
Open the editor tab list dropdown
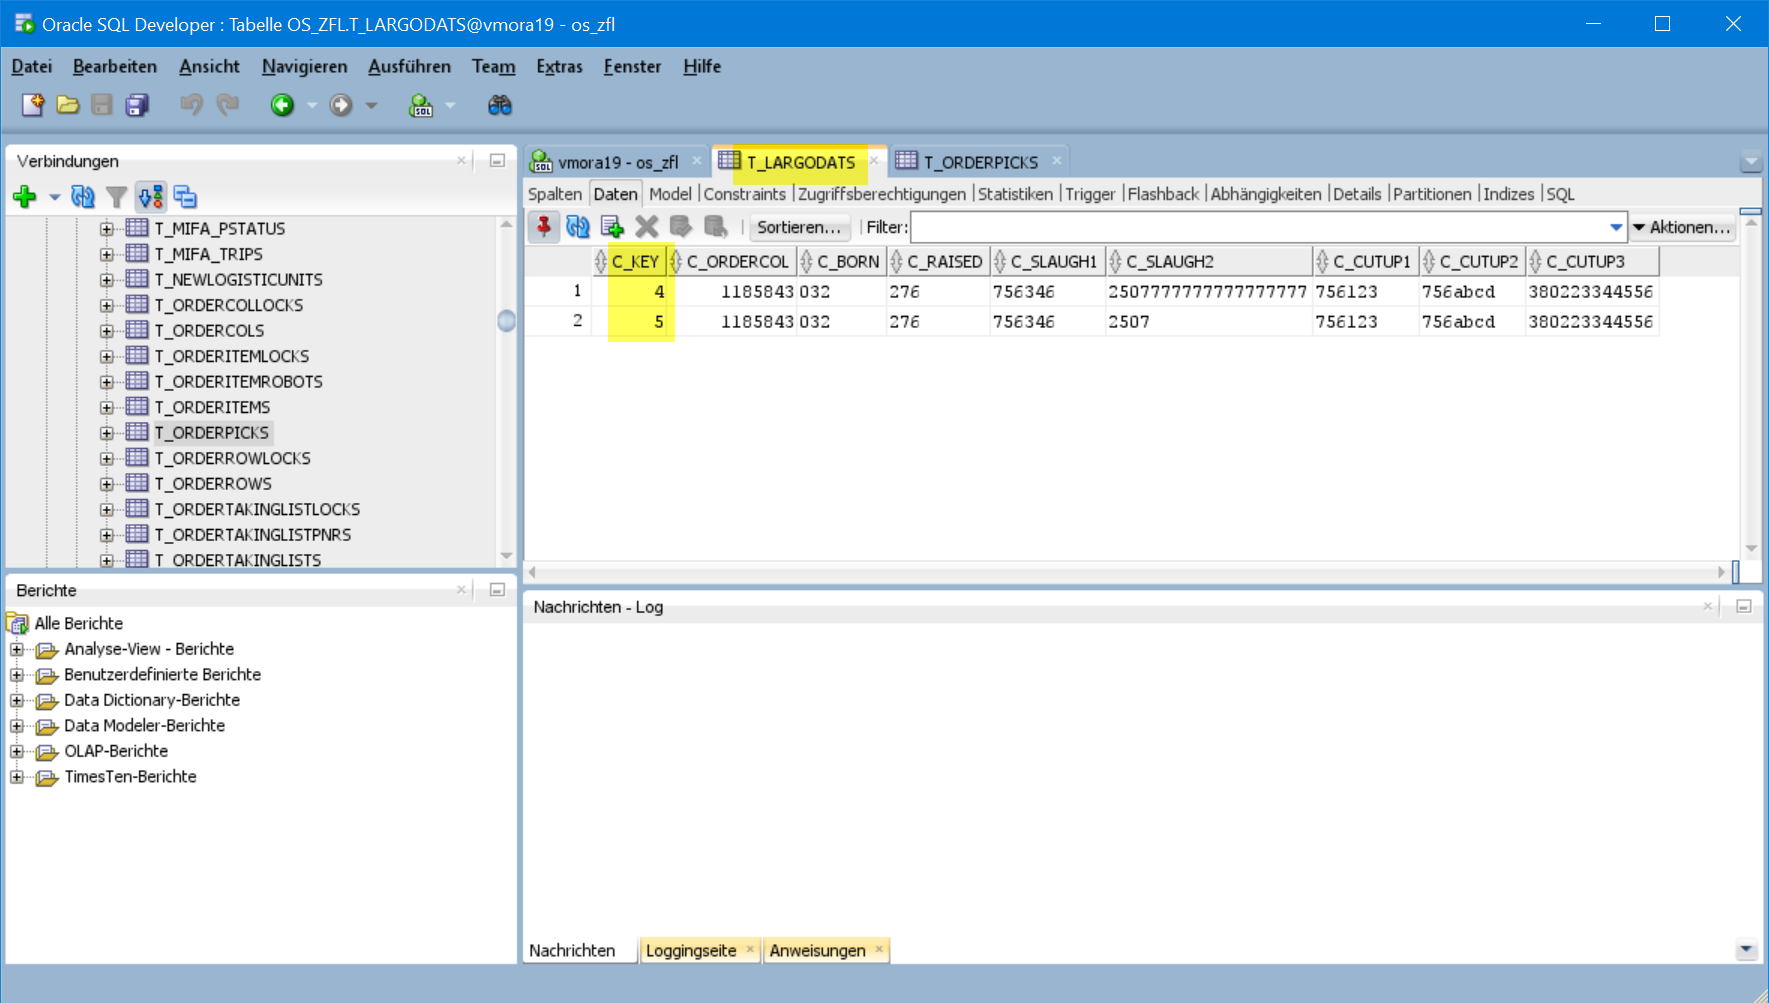tap(1750, 161)
